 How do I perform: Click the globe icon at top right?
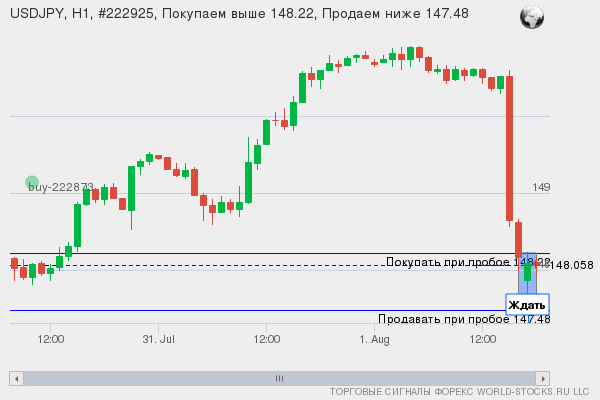point(532,17)
